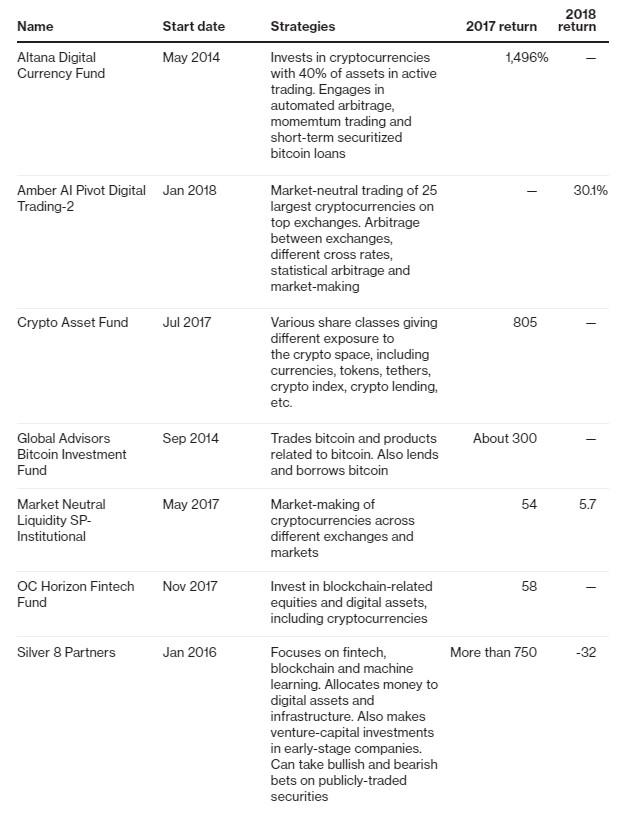This screenshot has height=813, width=621.
Task: Click the Nov 2017 start date
Action: [x=190, y=586]
